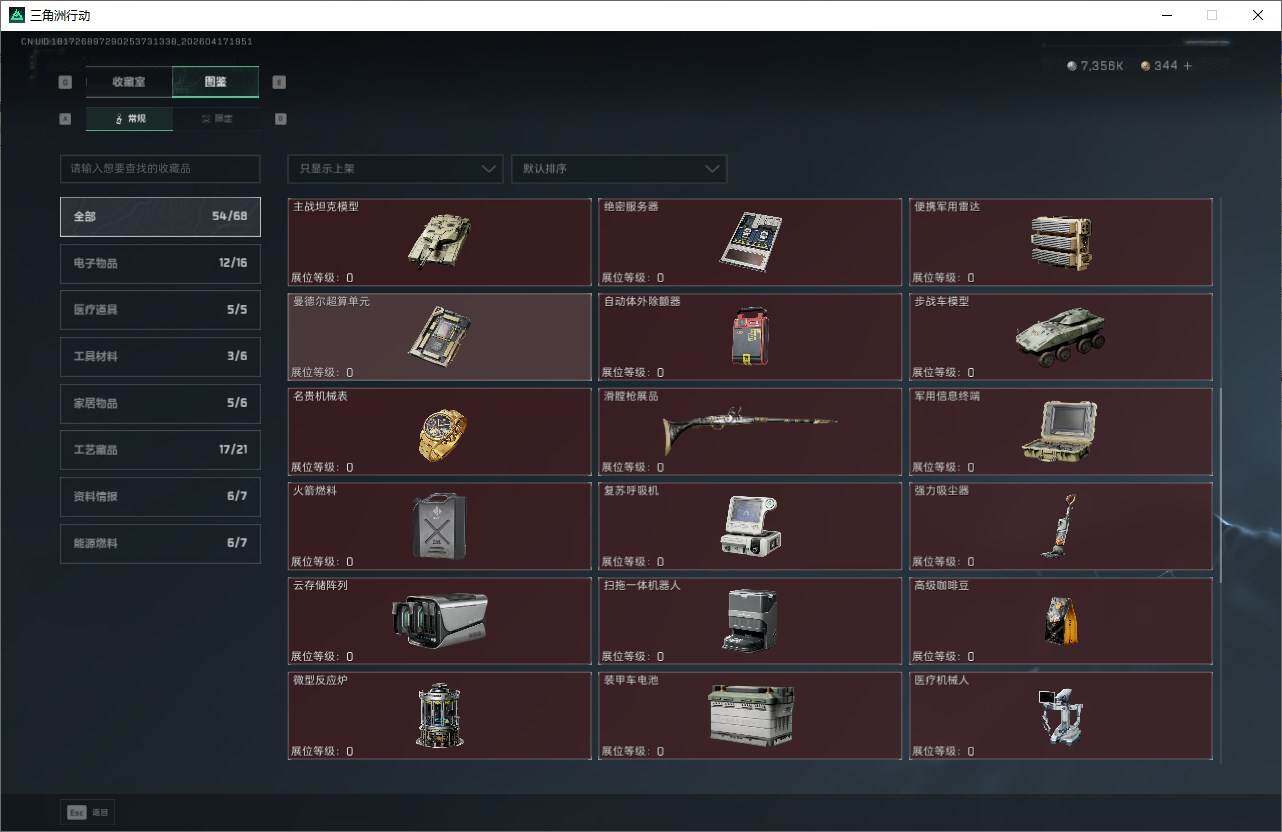1282x832 pixels.
Task: Click the plus icon beside 344 currency
Action: click(1188, 66)
